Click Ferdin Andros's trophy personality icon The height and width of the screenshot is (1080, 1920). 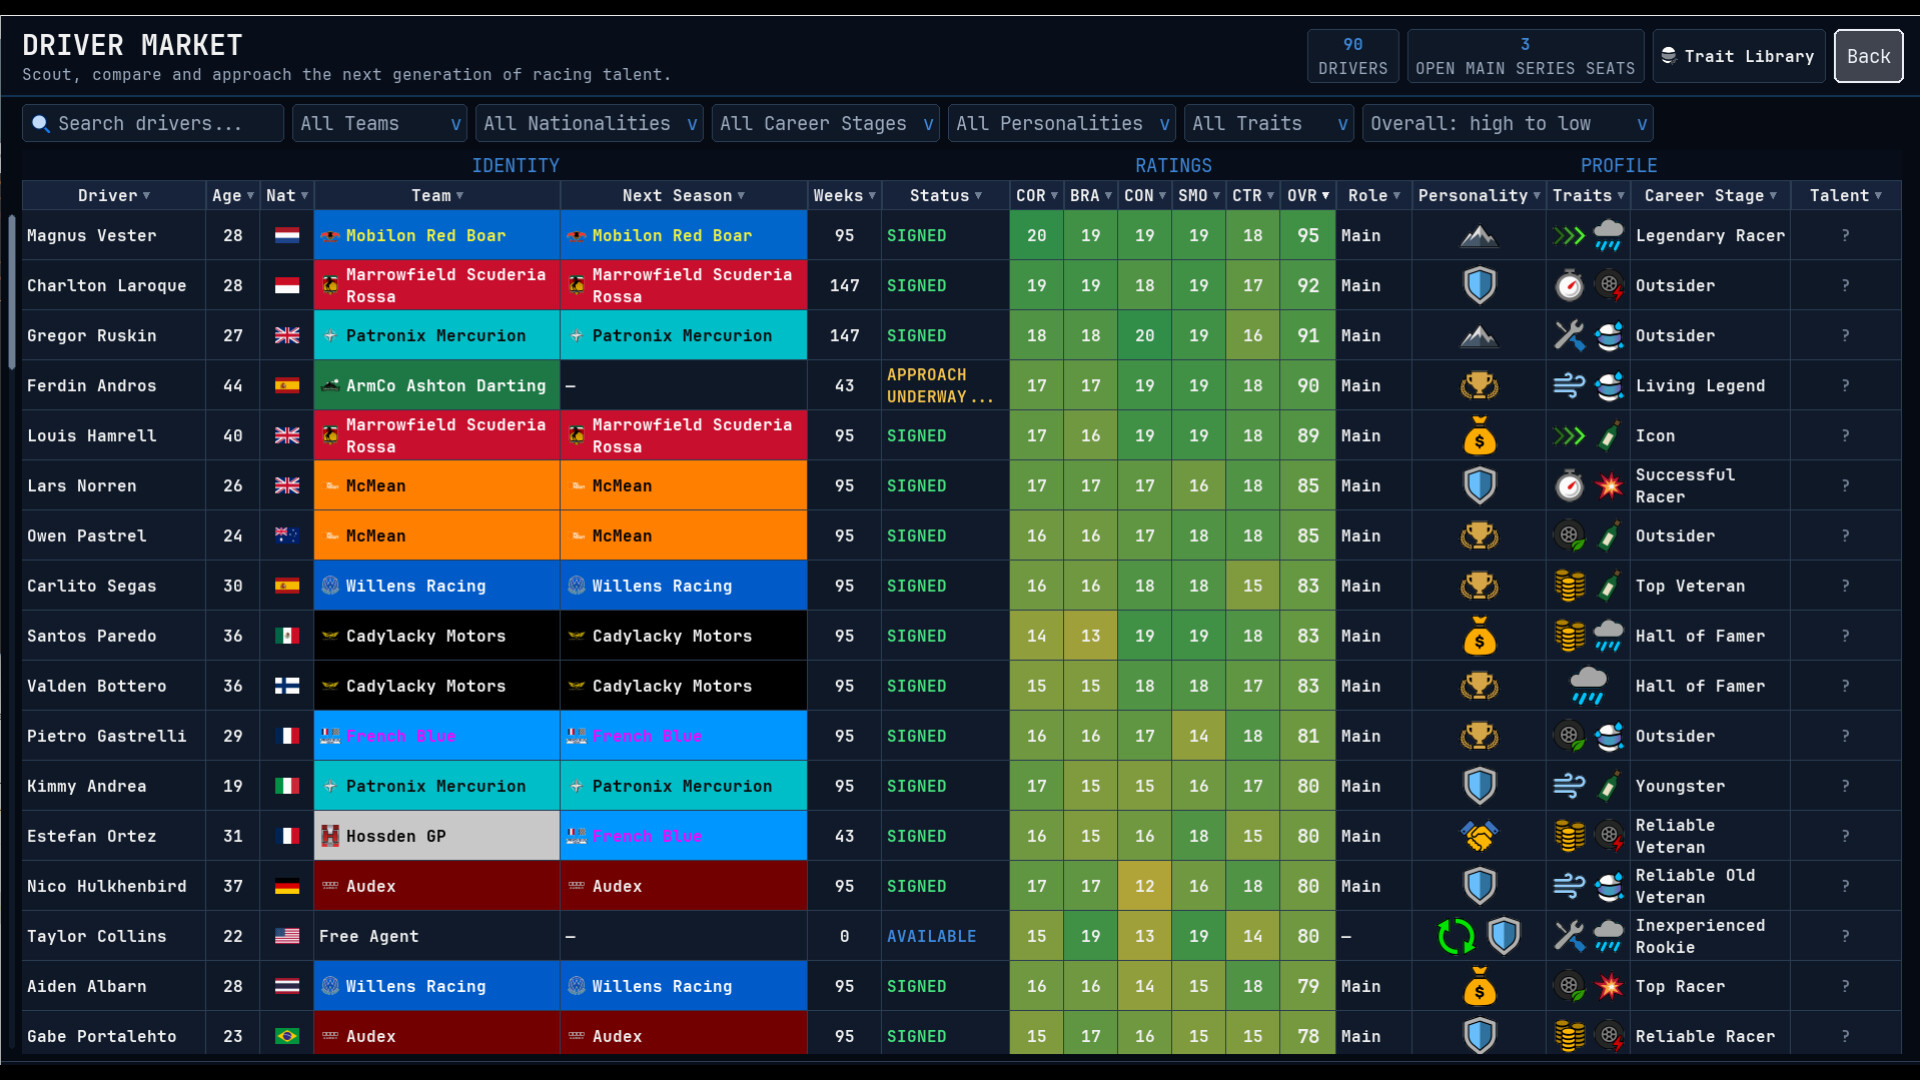point(1479,386)
